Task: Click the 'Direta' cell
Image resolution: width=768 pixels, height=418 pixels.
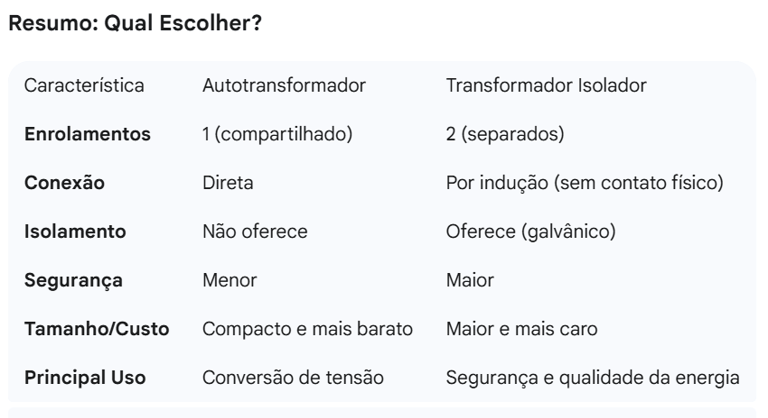Action: point(228,183)
